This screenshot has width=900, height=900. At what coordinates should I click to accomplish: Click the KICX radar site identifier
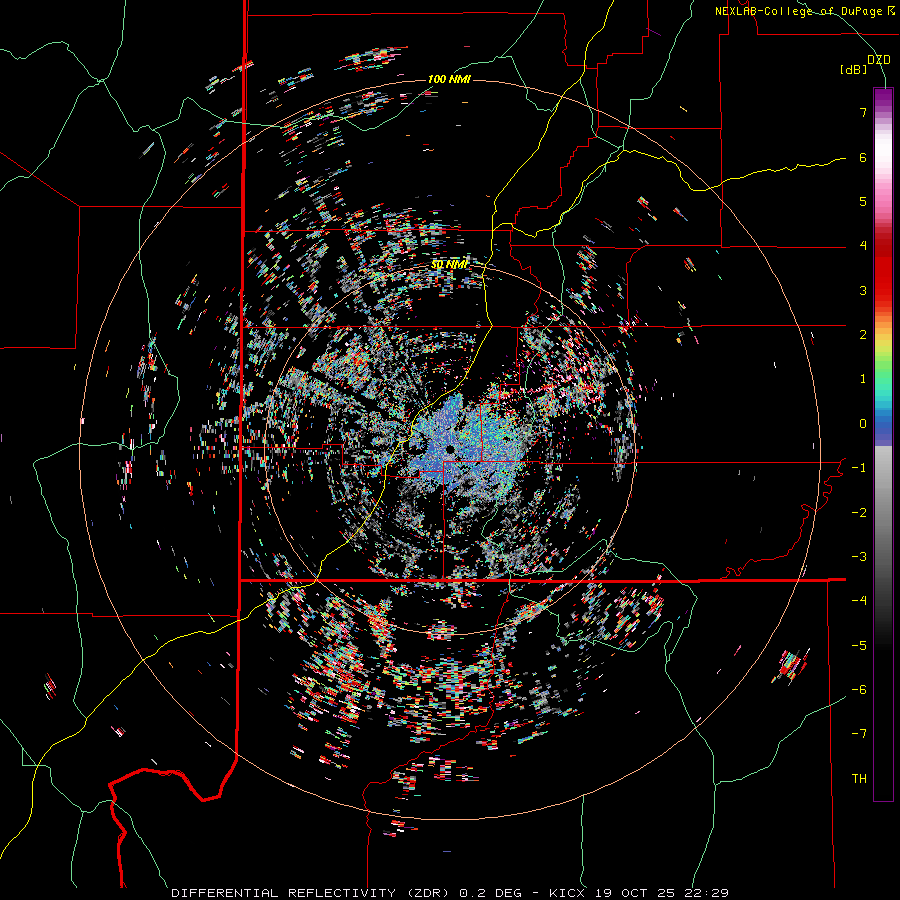click(x=567, y=893)
